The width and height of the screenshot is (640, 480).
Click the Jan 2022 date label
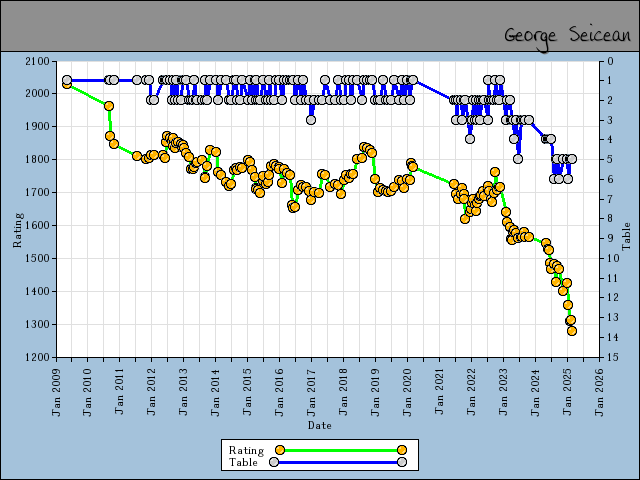coord(471,393)
